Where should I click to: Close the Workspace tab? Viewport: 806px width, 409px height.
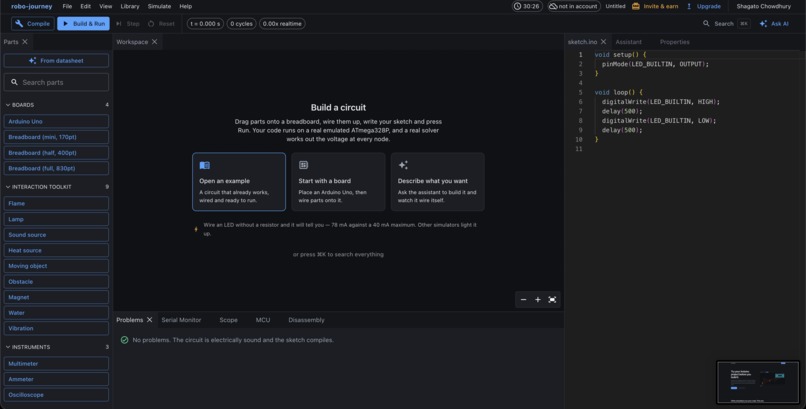[154, 42]
